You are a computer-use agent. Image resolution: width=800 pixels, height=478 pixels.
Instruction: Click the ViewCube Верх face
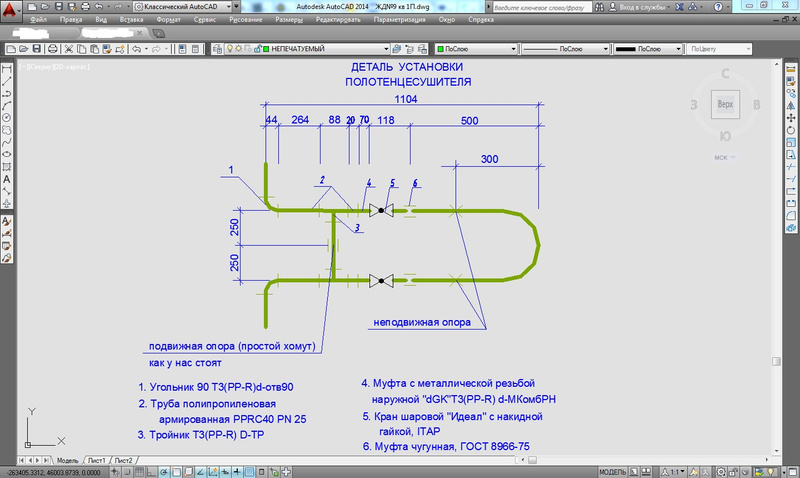click(722, 103)
